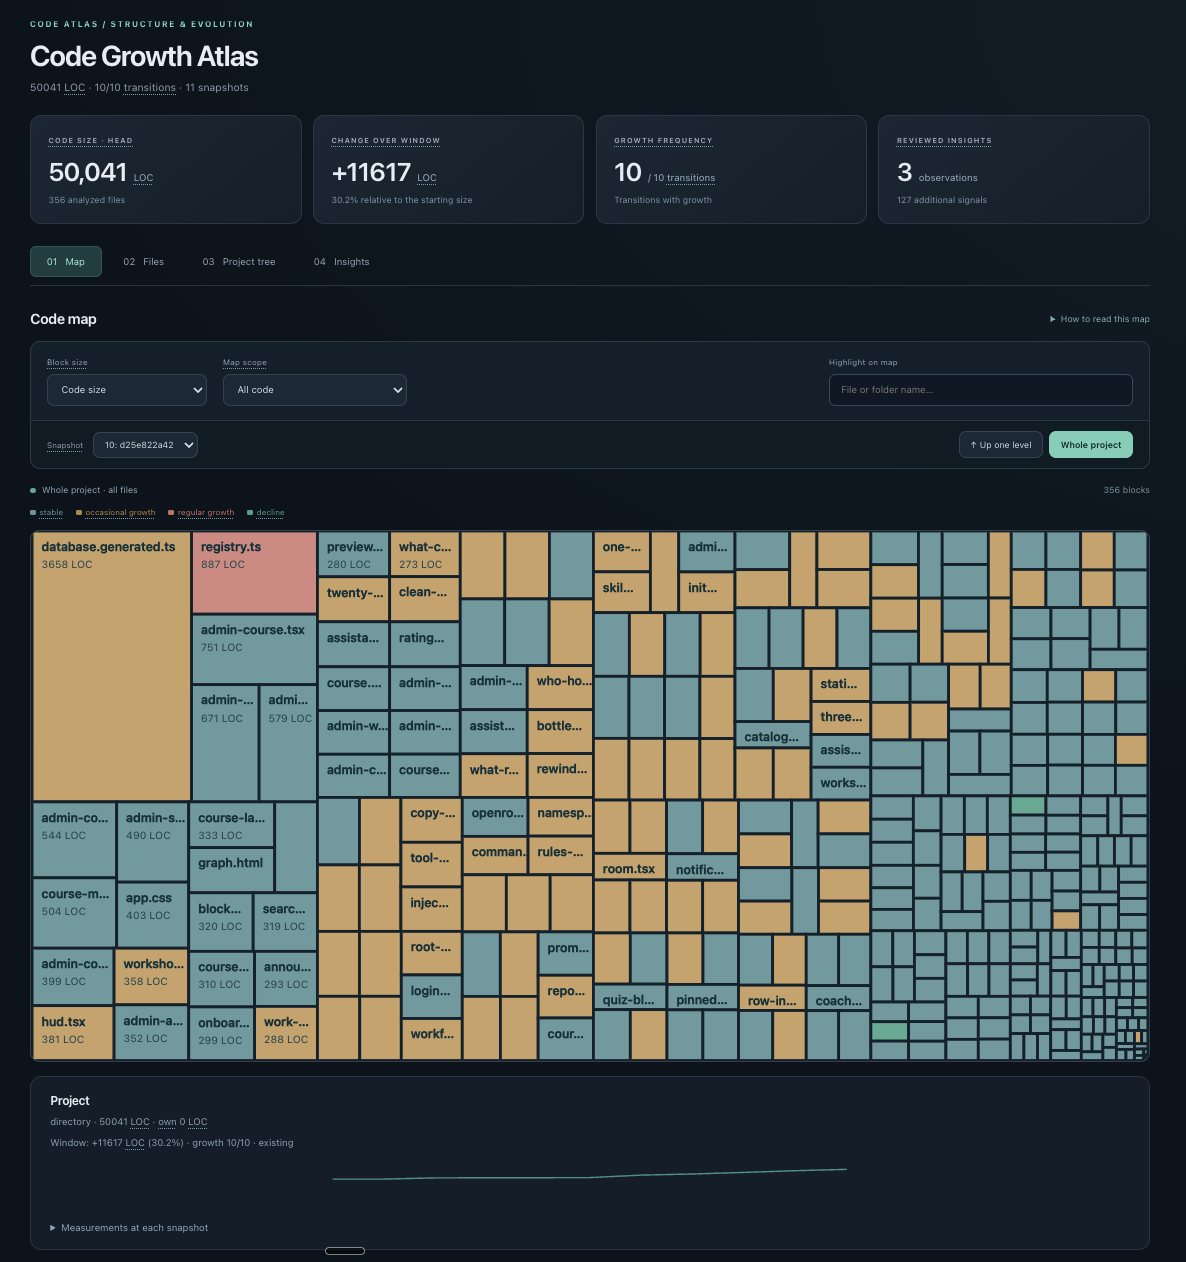Select the preview 280 LOC block

click(354, 554)
